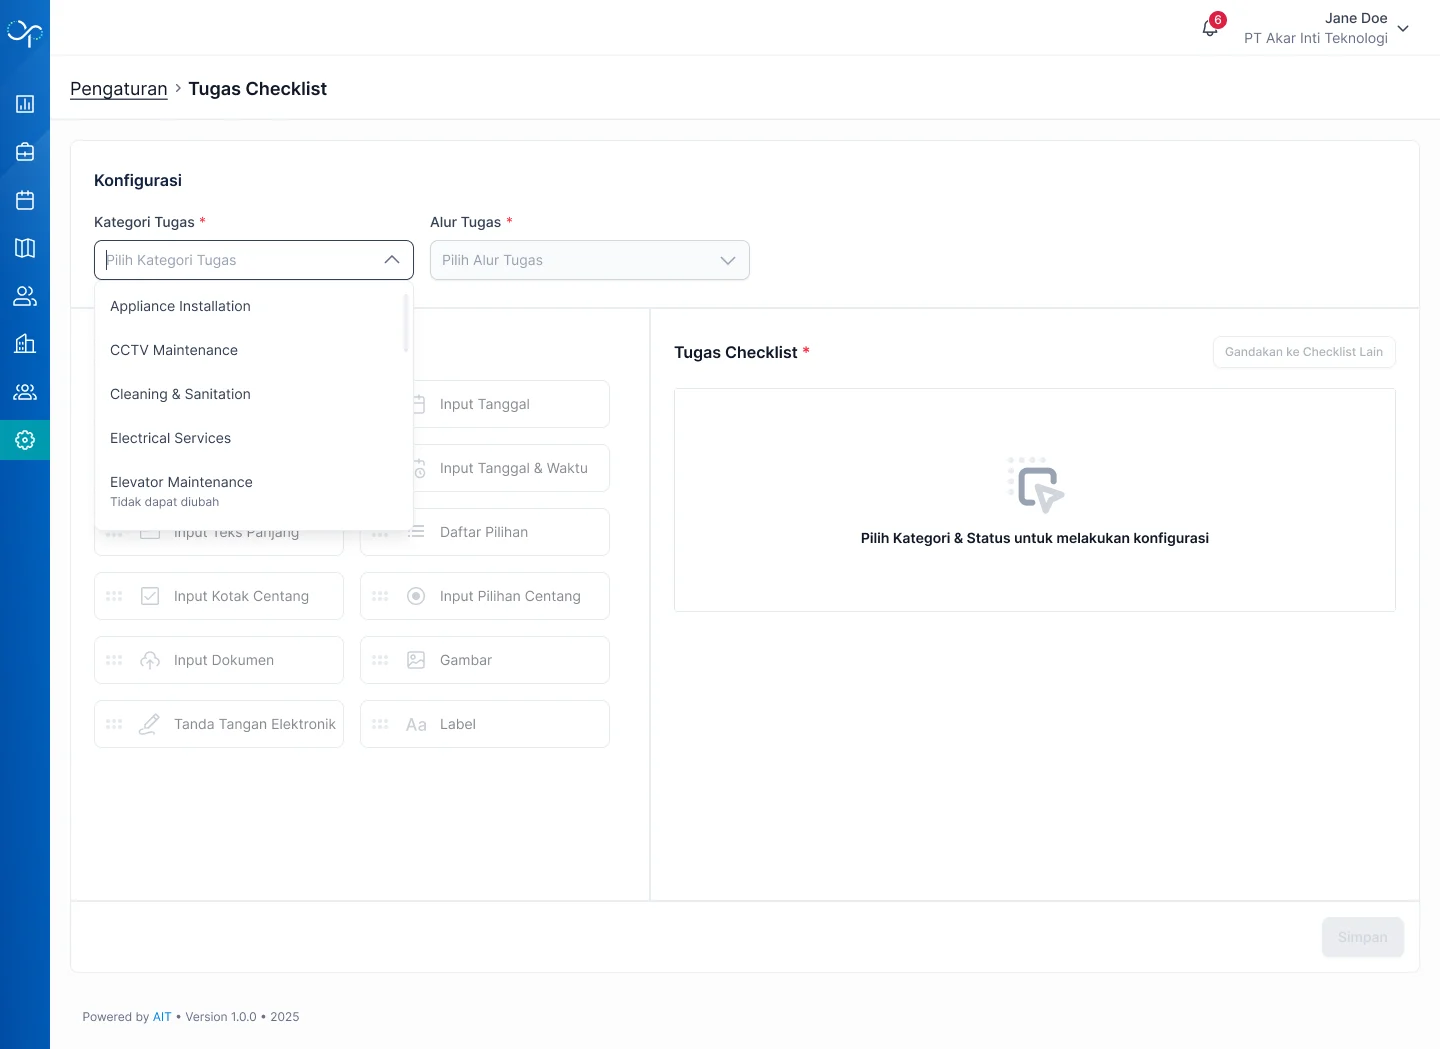Click the app logo at top of sidebar
1440x1049 pixels.
[25, 34]
